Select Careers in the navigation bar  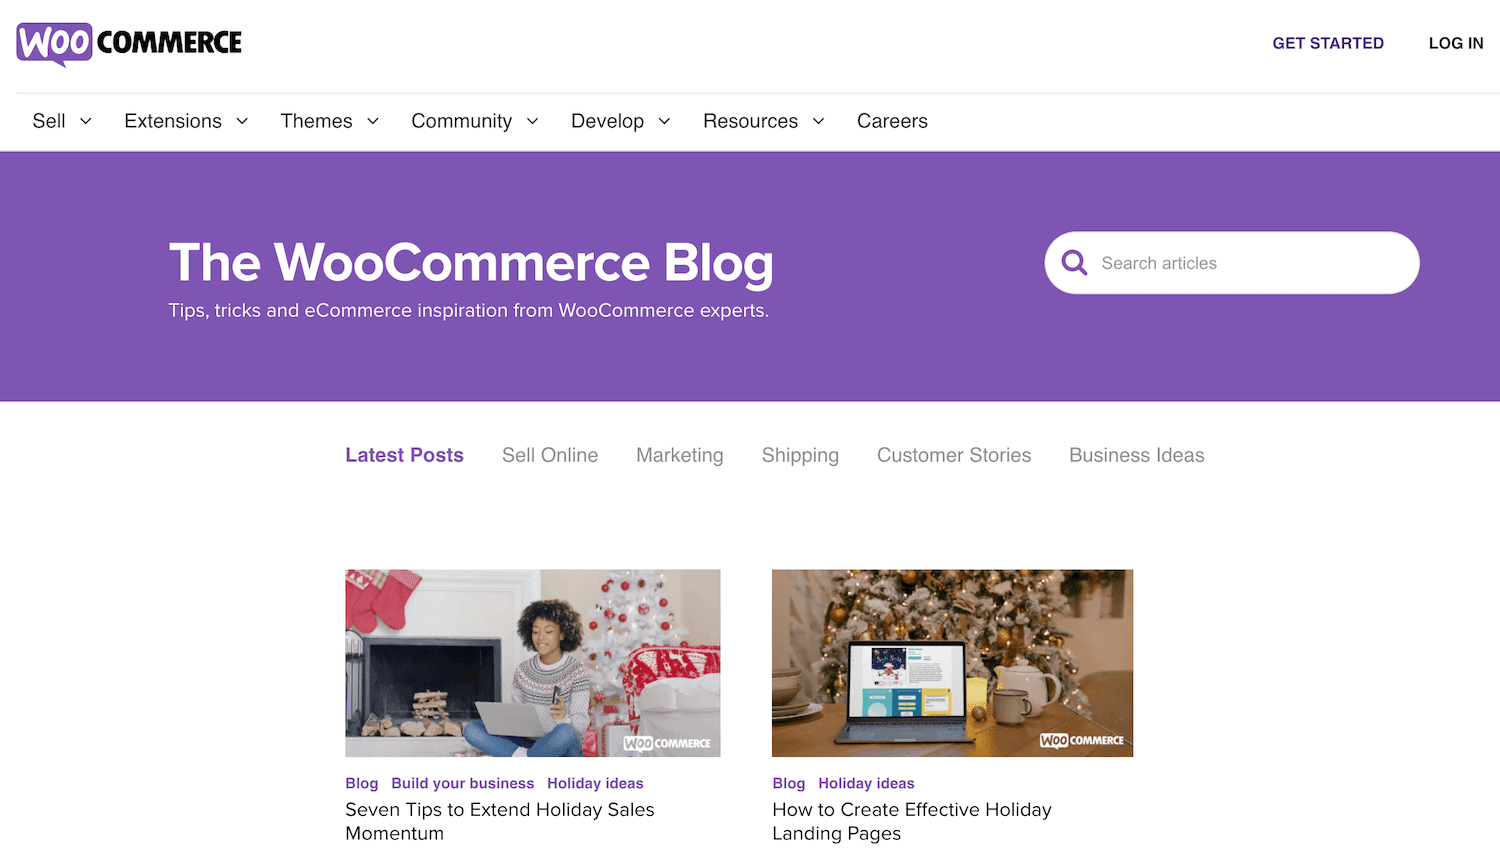(892, 120)
